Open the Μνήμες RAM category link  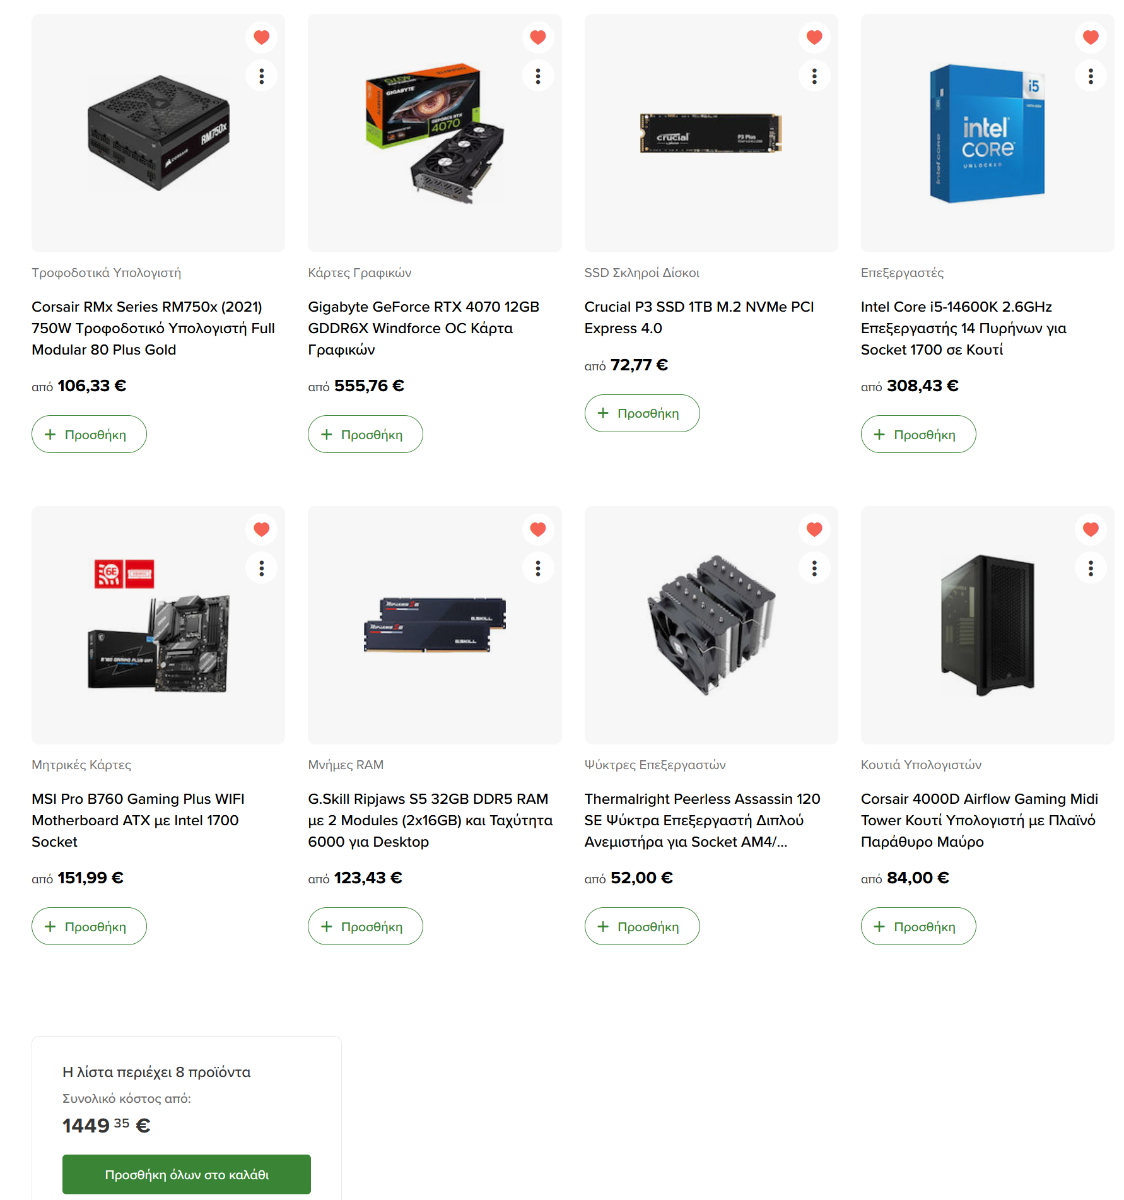[346, 764]
